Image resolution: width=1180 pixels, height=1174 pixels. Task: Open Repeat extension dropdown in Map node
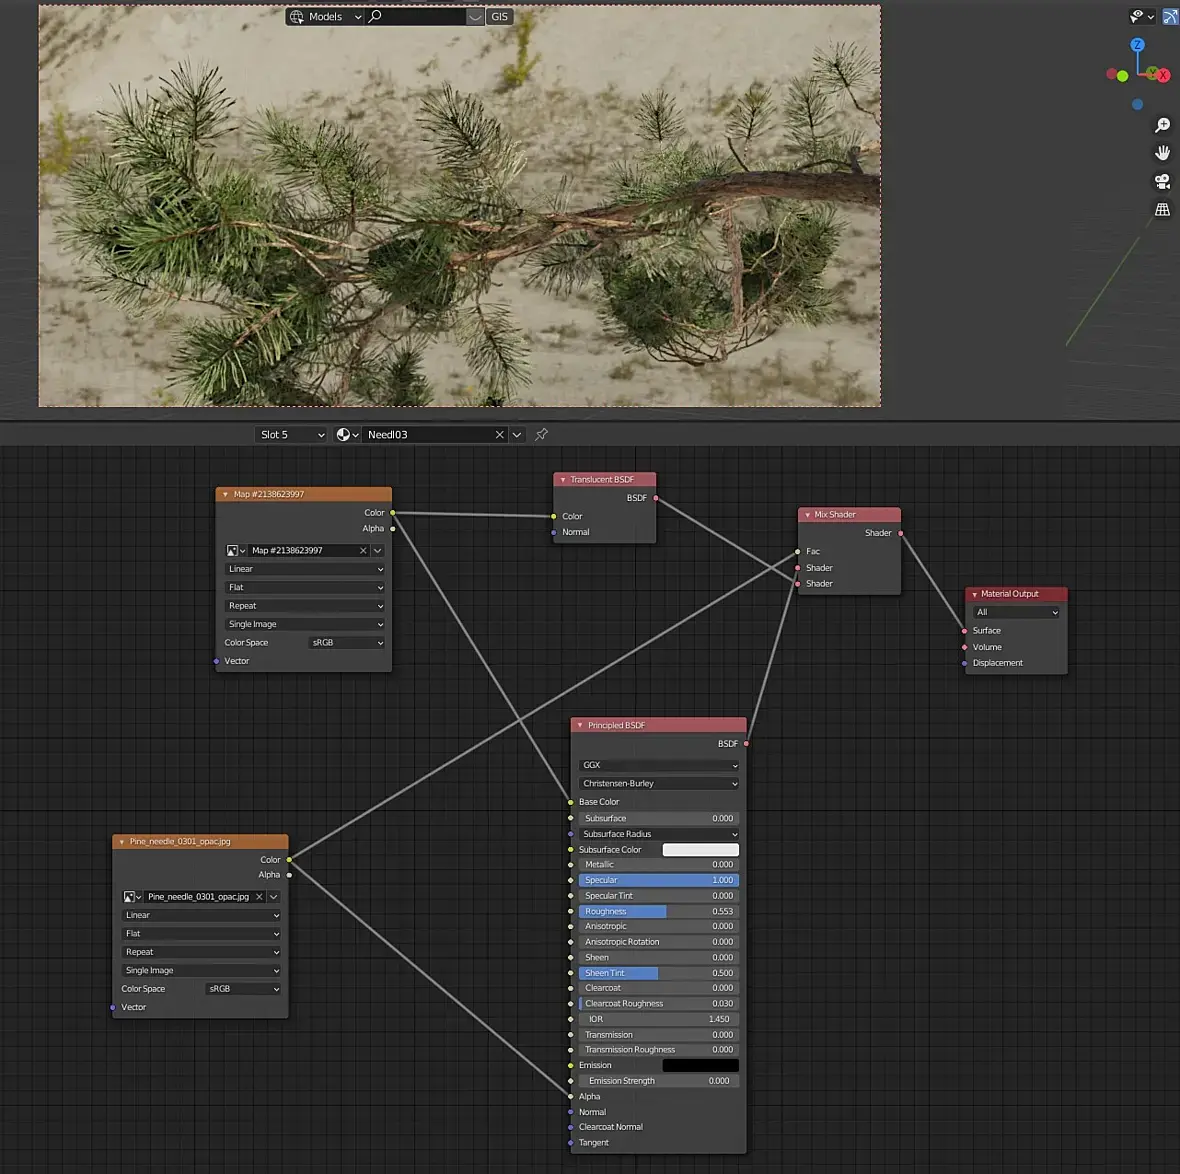(305, 606)
